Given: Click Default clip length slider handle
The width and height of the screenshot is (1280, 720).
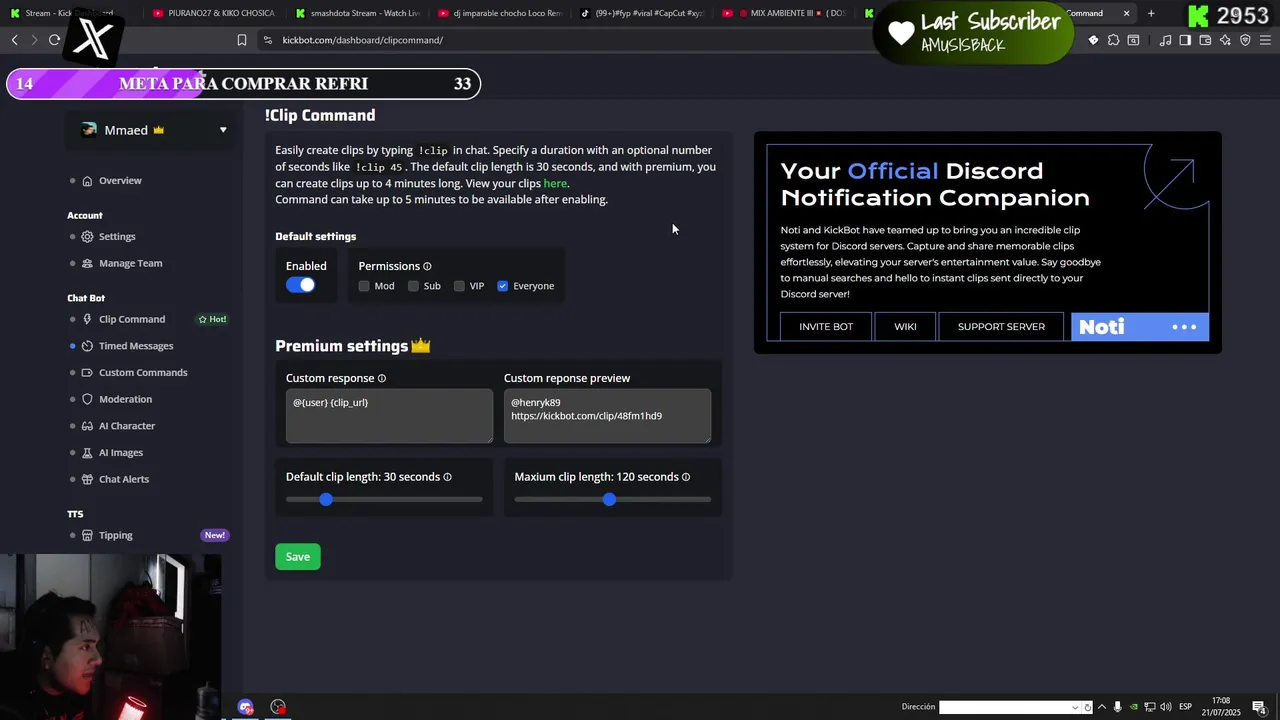Looking at the screenshot, I should pos(326,499).
